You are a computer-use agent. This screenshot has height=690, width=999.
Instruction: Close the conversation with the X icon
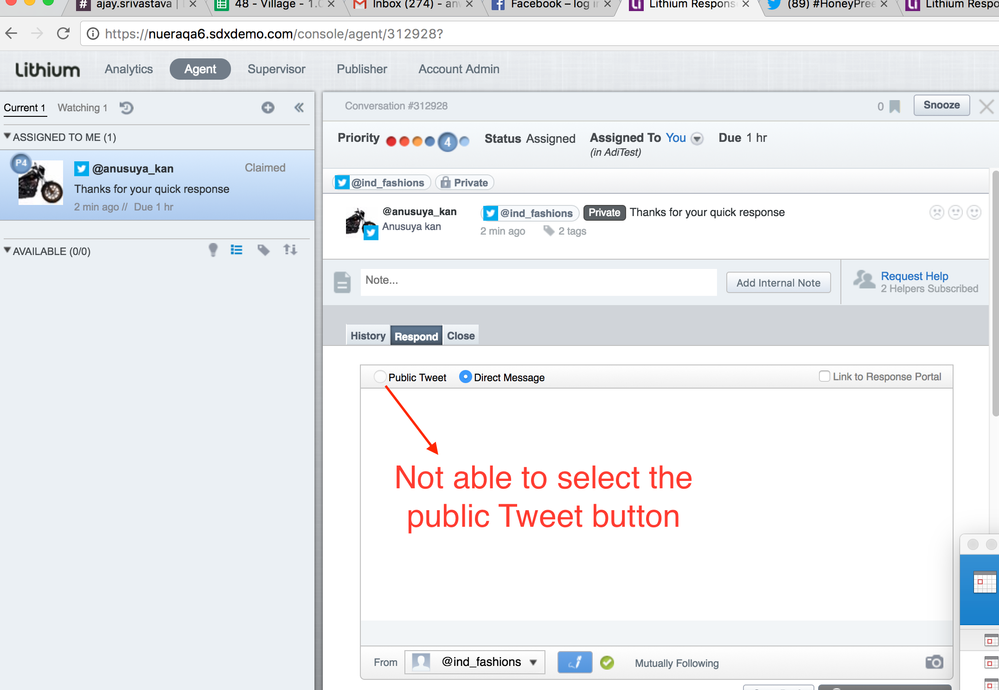pos(986,106)
